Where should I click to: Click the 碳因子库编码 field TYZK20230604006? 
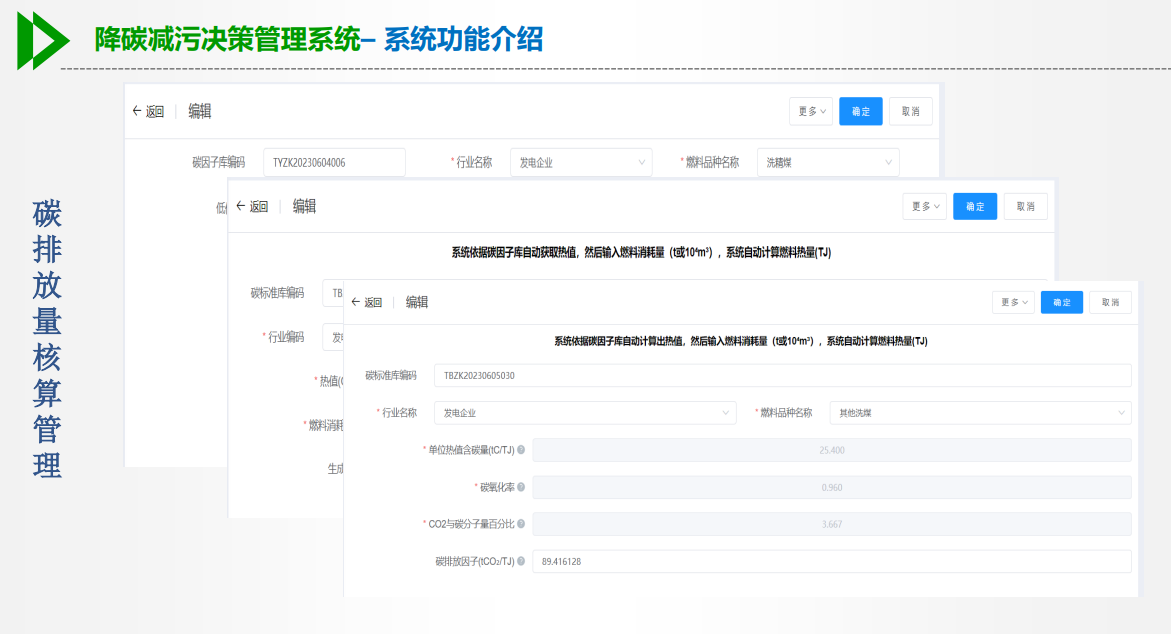point(334,162)
